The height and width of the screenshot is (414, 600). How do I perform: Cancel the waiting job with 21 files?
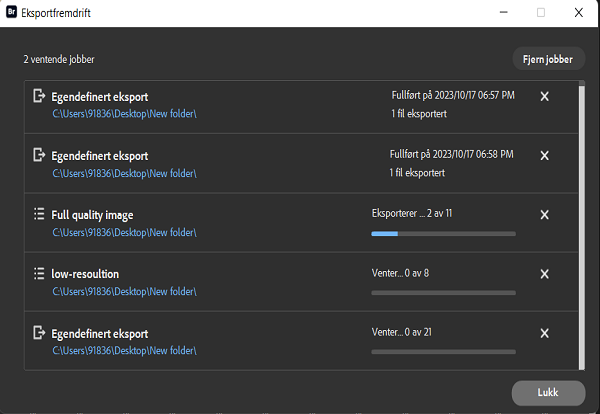[544, 333]
